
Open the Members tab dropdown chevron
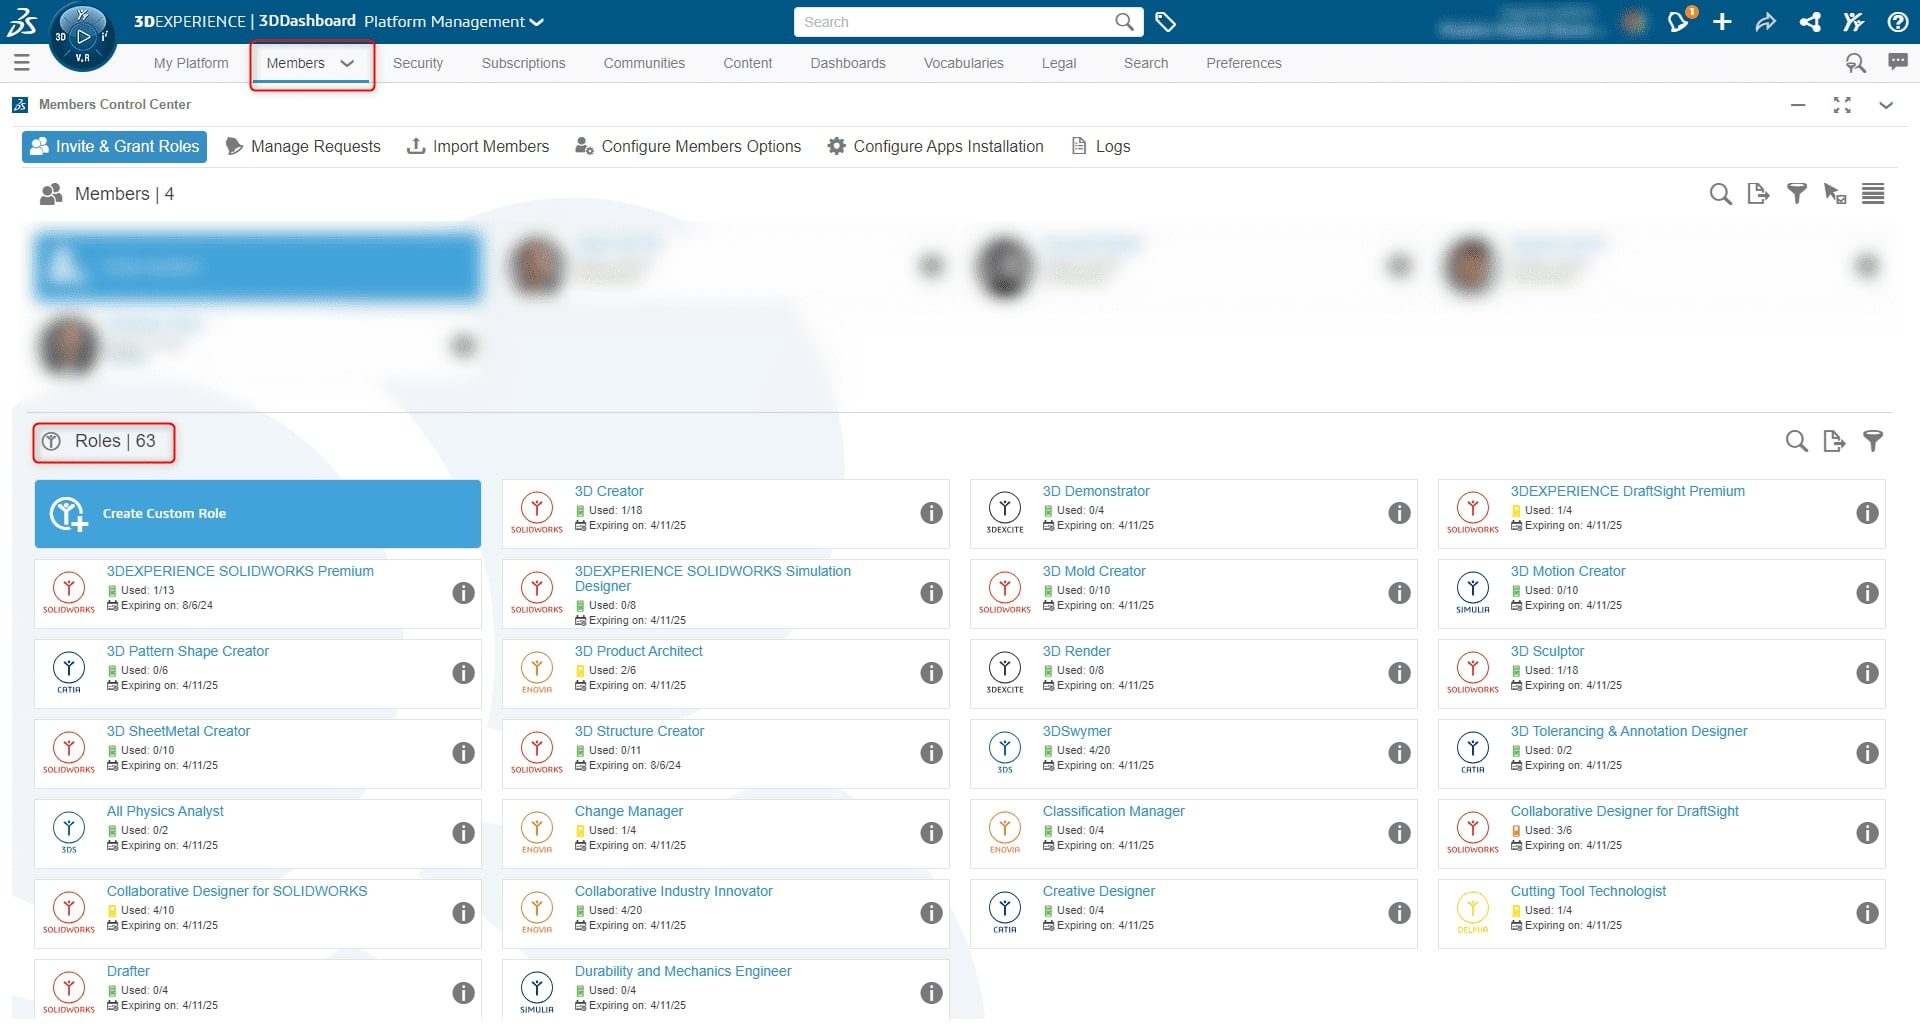pyautogui.click(x=347, y=63)
